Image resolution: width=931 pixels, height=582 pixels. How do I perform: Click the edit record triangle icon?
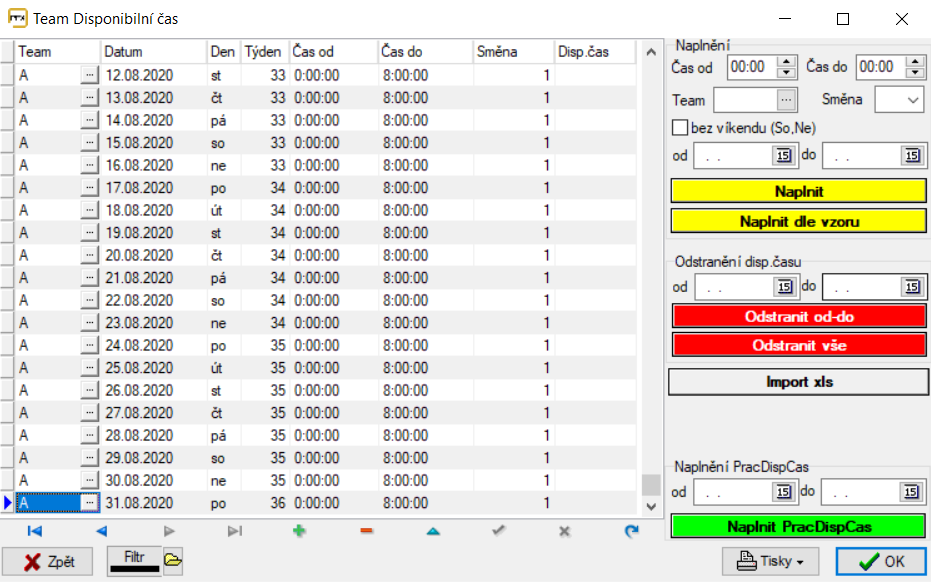tap(432, 531)
